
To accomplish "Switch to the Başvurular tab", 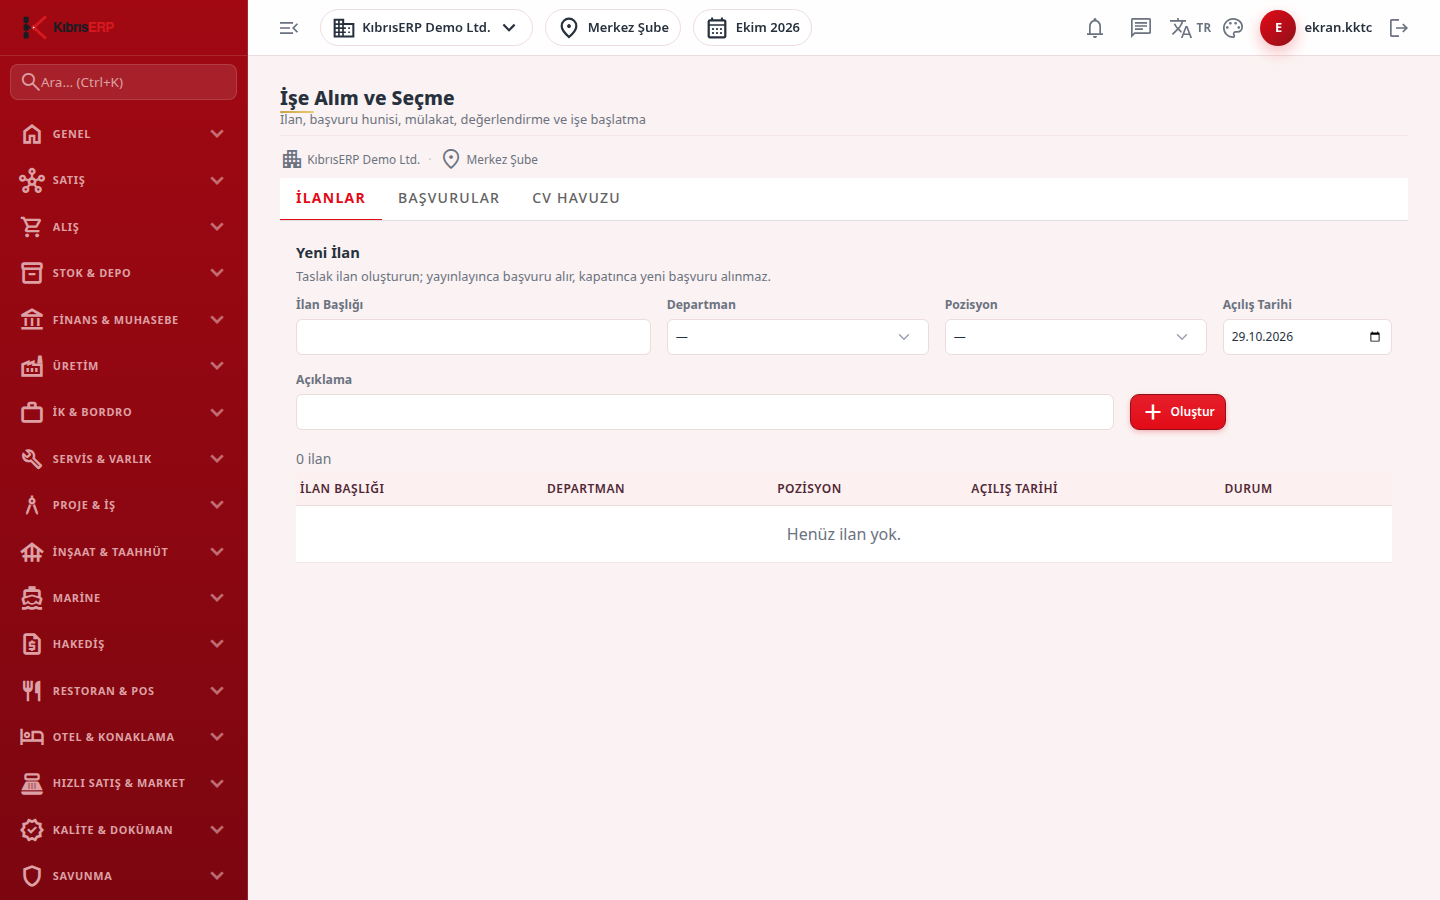I will (449, 198).
